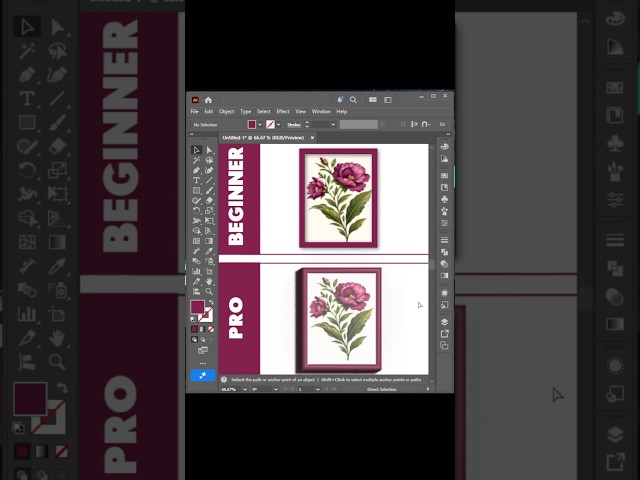Open the Symbols panel club icon
Viewport: 640px width, 480px height.
[444, 199]
